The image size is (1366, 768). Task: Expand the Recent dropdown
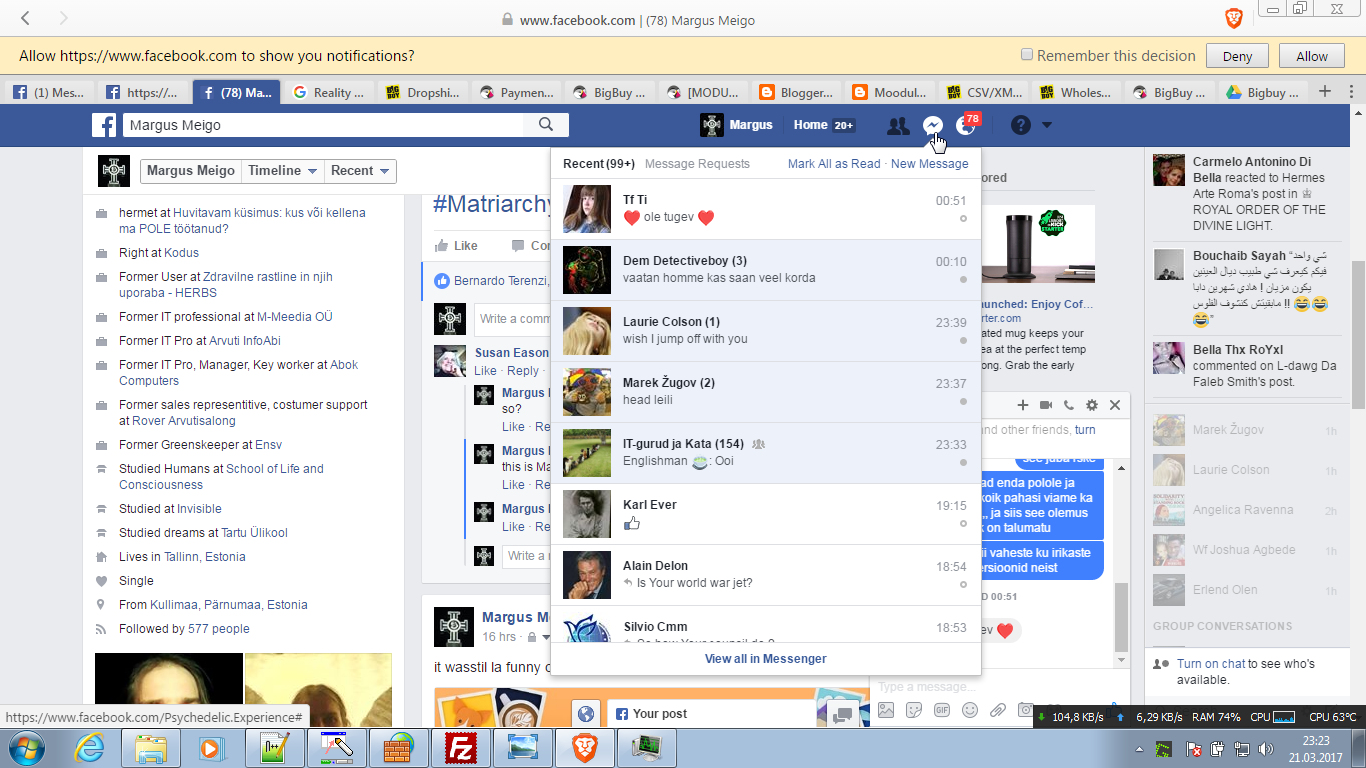[360, 171]
